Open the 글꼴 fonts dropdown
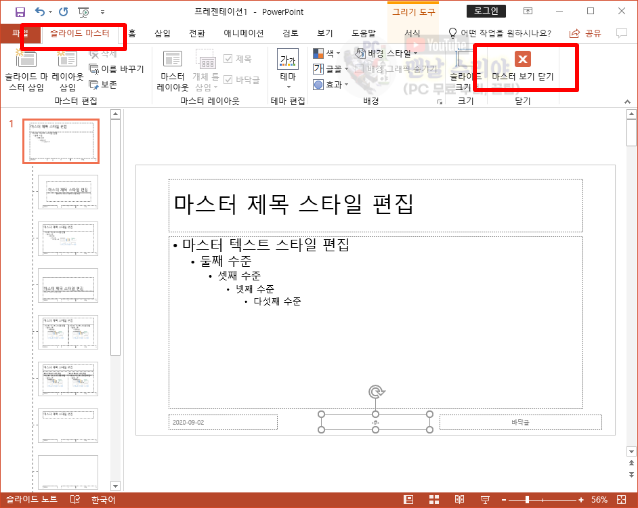 click(331, 69)
